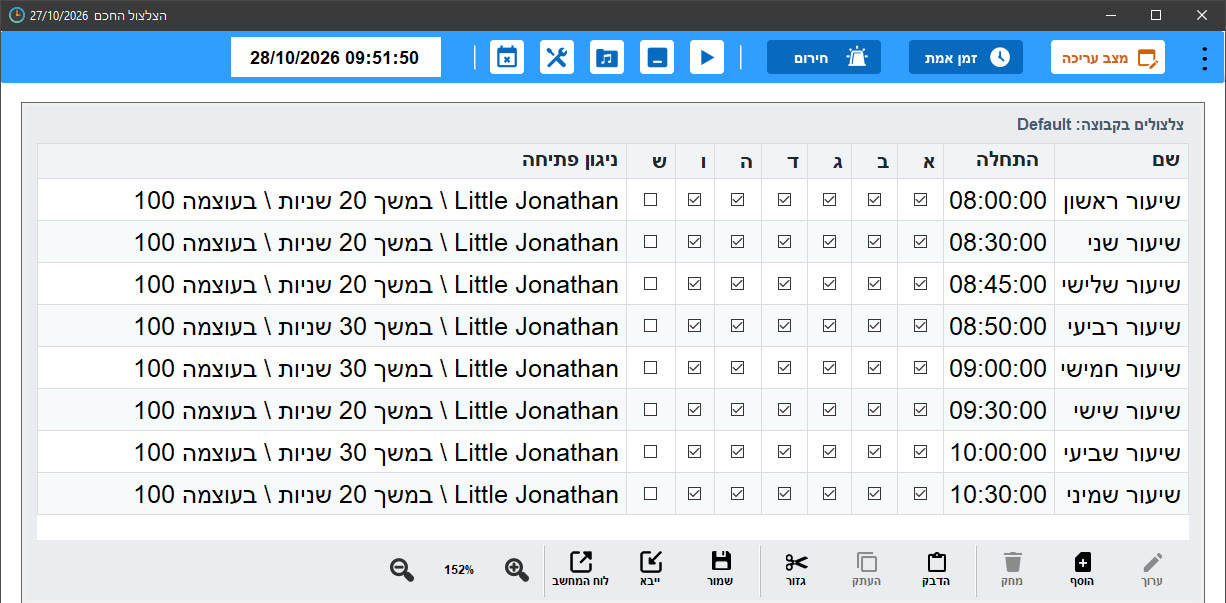Zoom in with the plus magnifier
The image size is (1226, 603).
click(517, 570)
